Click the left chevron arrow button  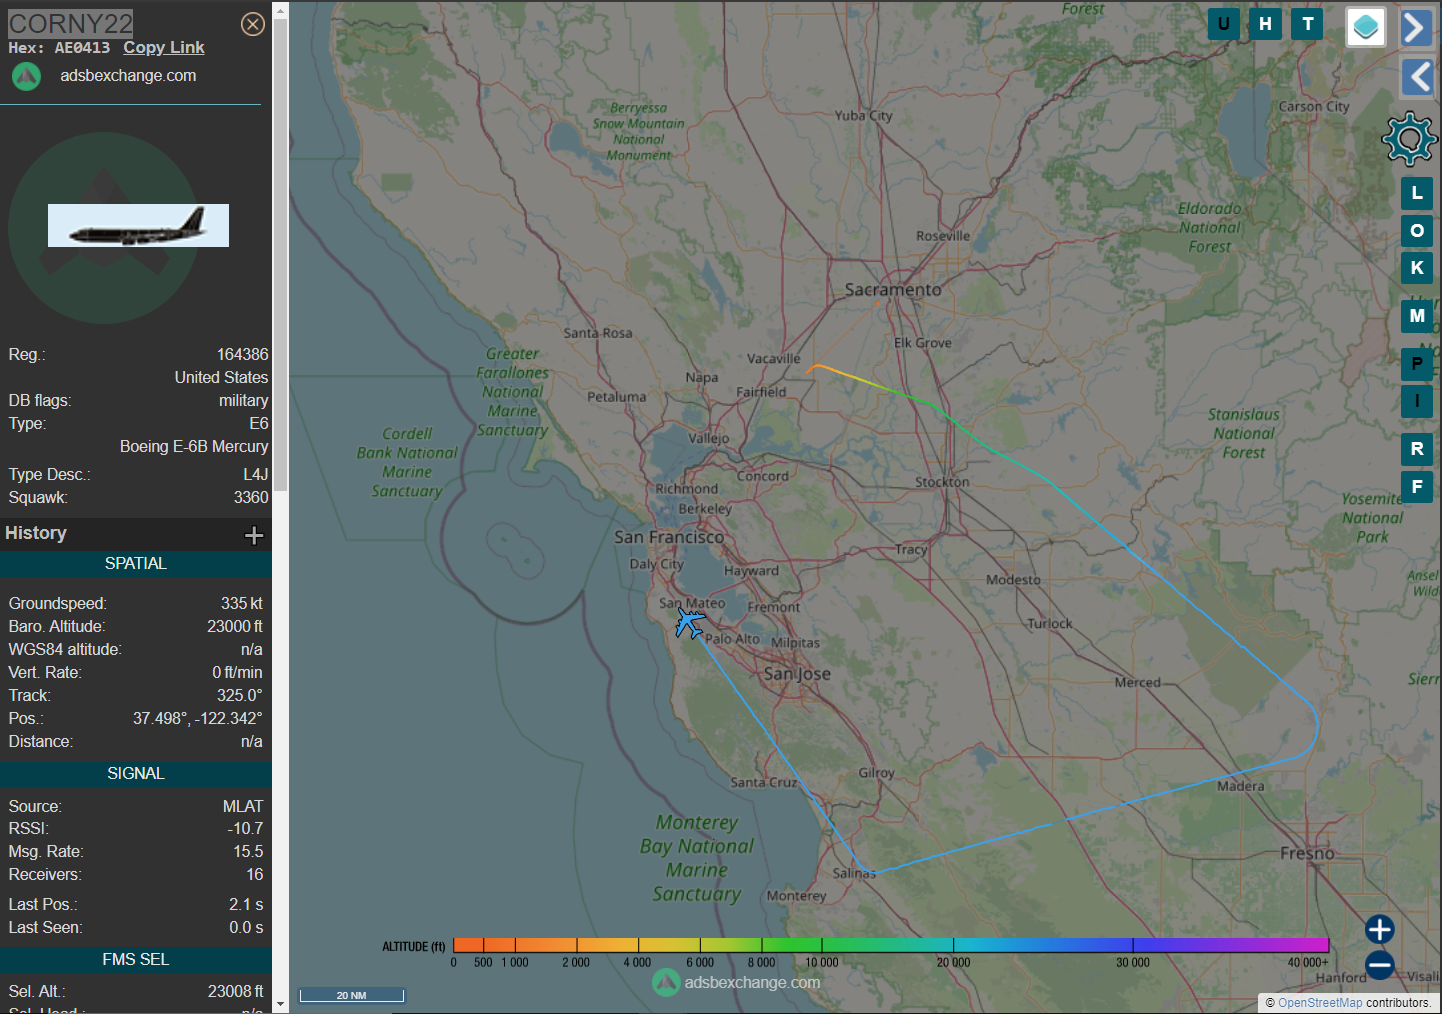tap(1416, 76)
